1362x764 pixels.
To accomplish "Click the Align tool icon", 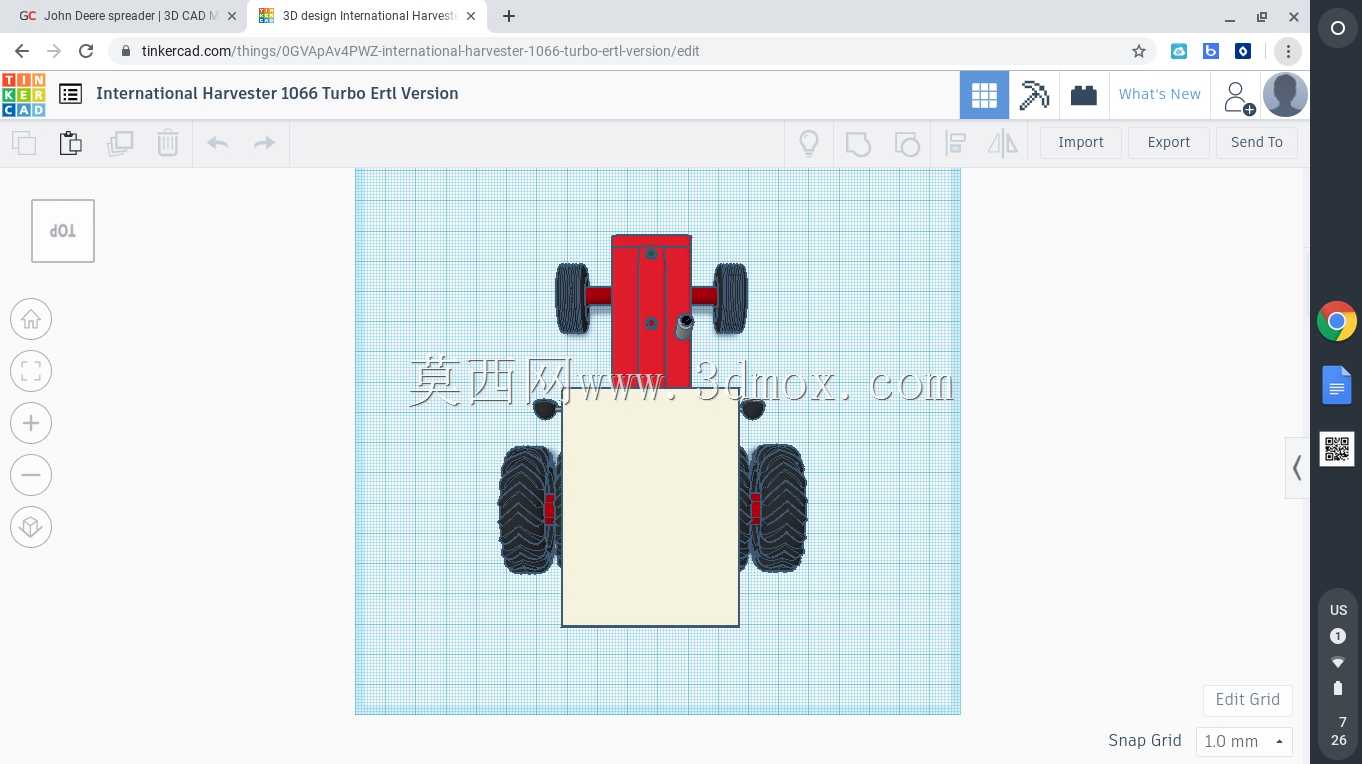I will [955, 143].
